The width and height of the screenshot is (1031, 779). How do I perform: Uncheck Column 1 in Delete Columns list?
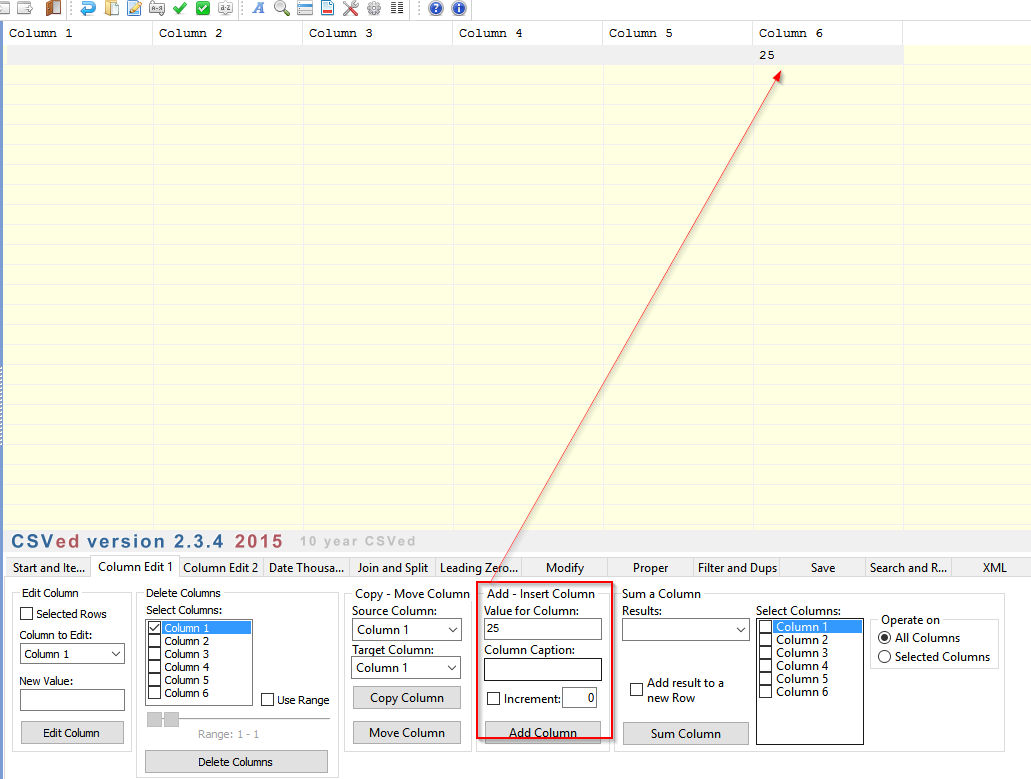coord(155,628)
